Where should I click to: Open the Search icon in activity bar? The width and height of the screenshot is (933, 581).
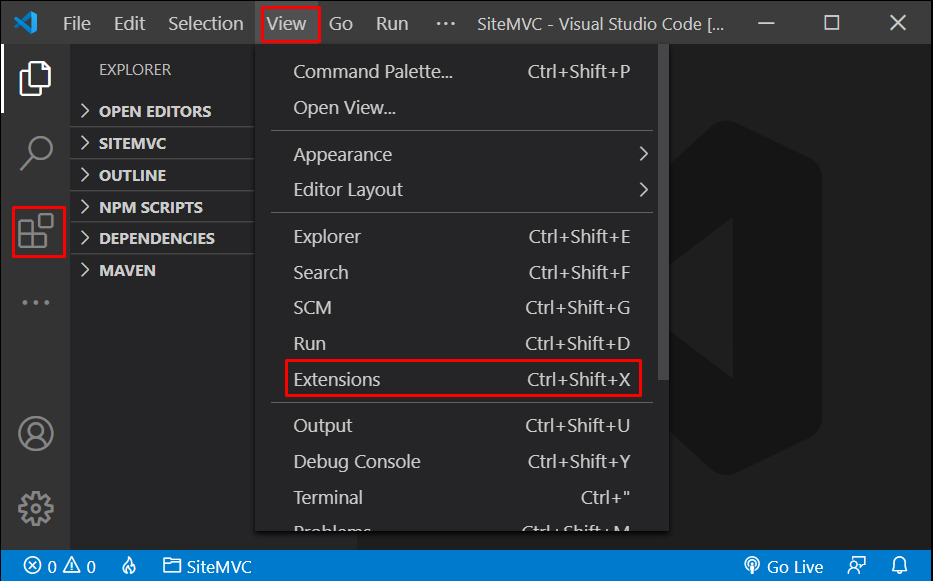(36, 153)
